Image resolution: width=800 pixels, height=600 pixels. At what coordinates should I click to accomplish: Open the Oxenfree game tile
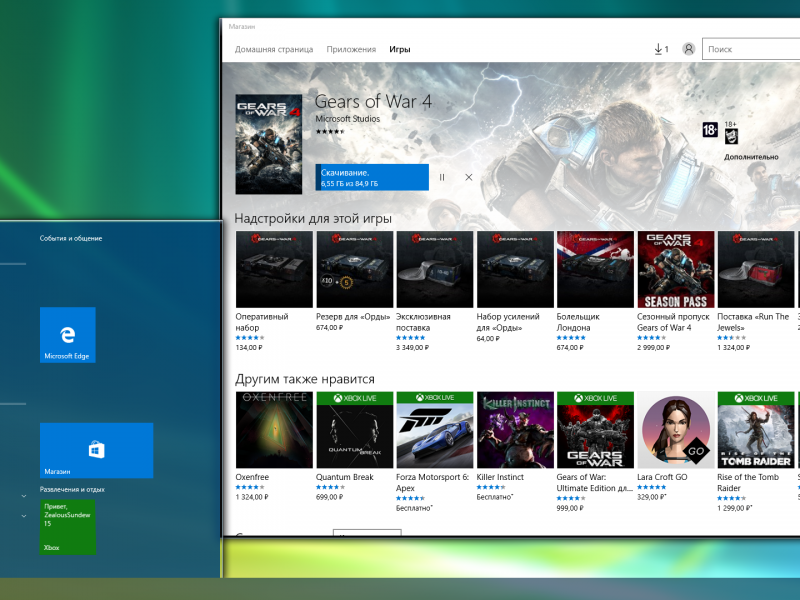coord(274,430)
